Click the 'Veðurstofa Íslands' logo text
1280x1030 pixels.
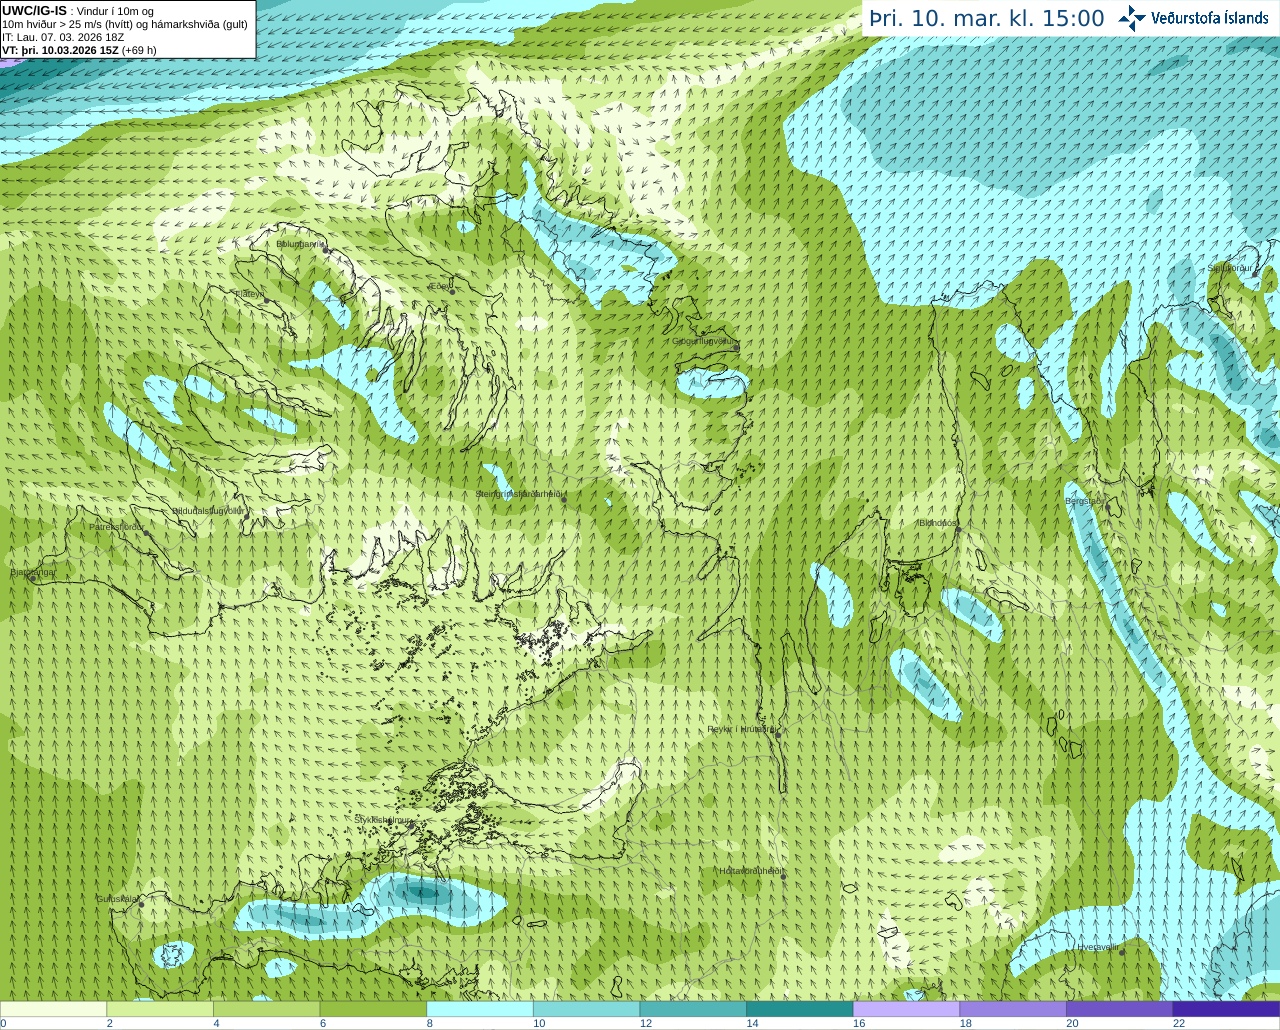[x=1209, y=18]
